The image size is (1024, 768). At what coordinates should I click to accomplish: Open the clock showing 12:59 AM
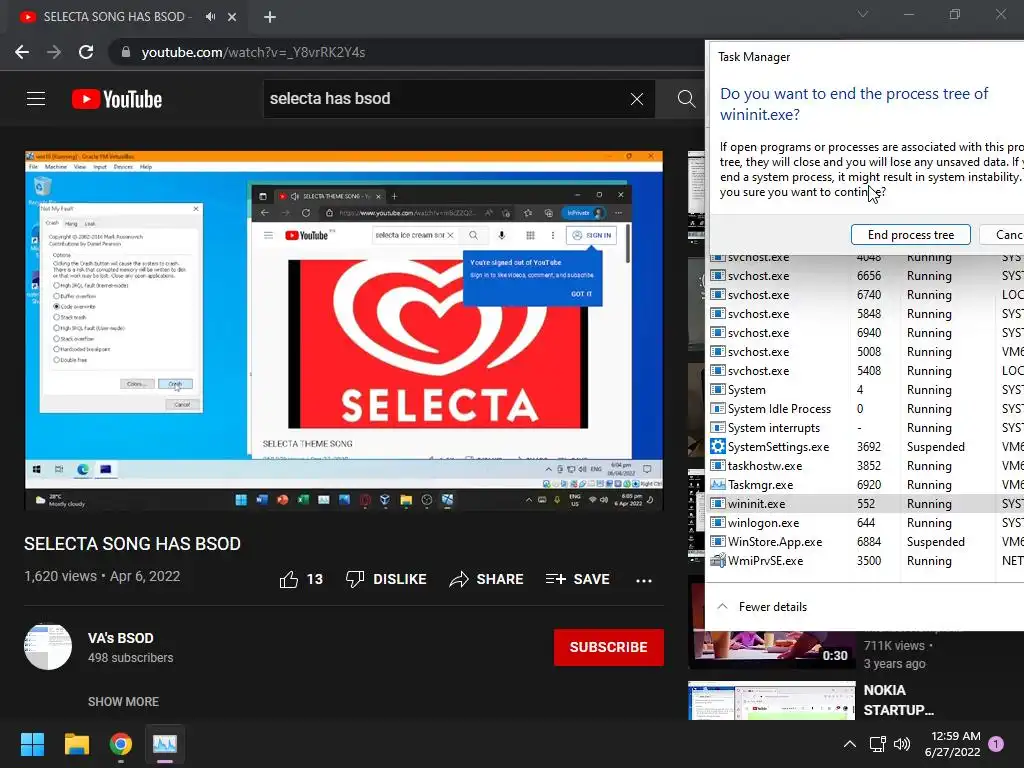point(952,744)
